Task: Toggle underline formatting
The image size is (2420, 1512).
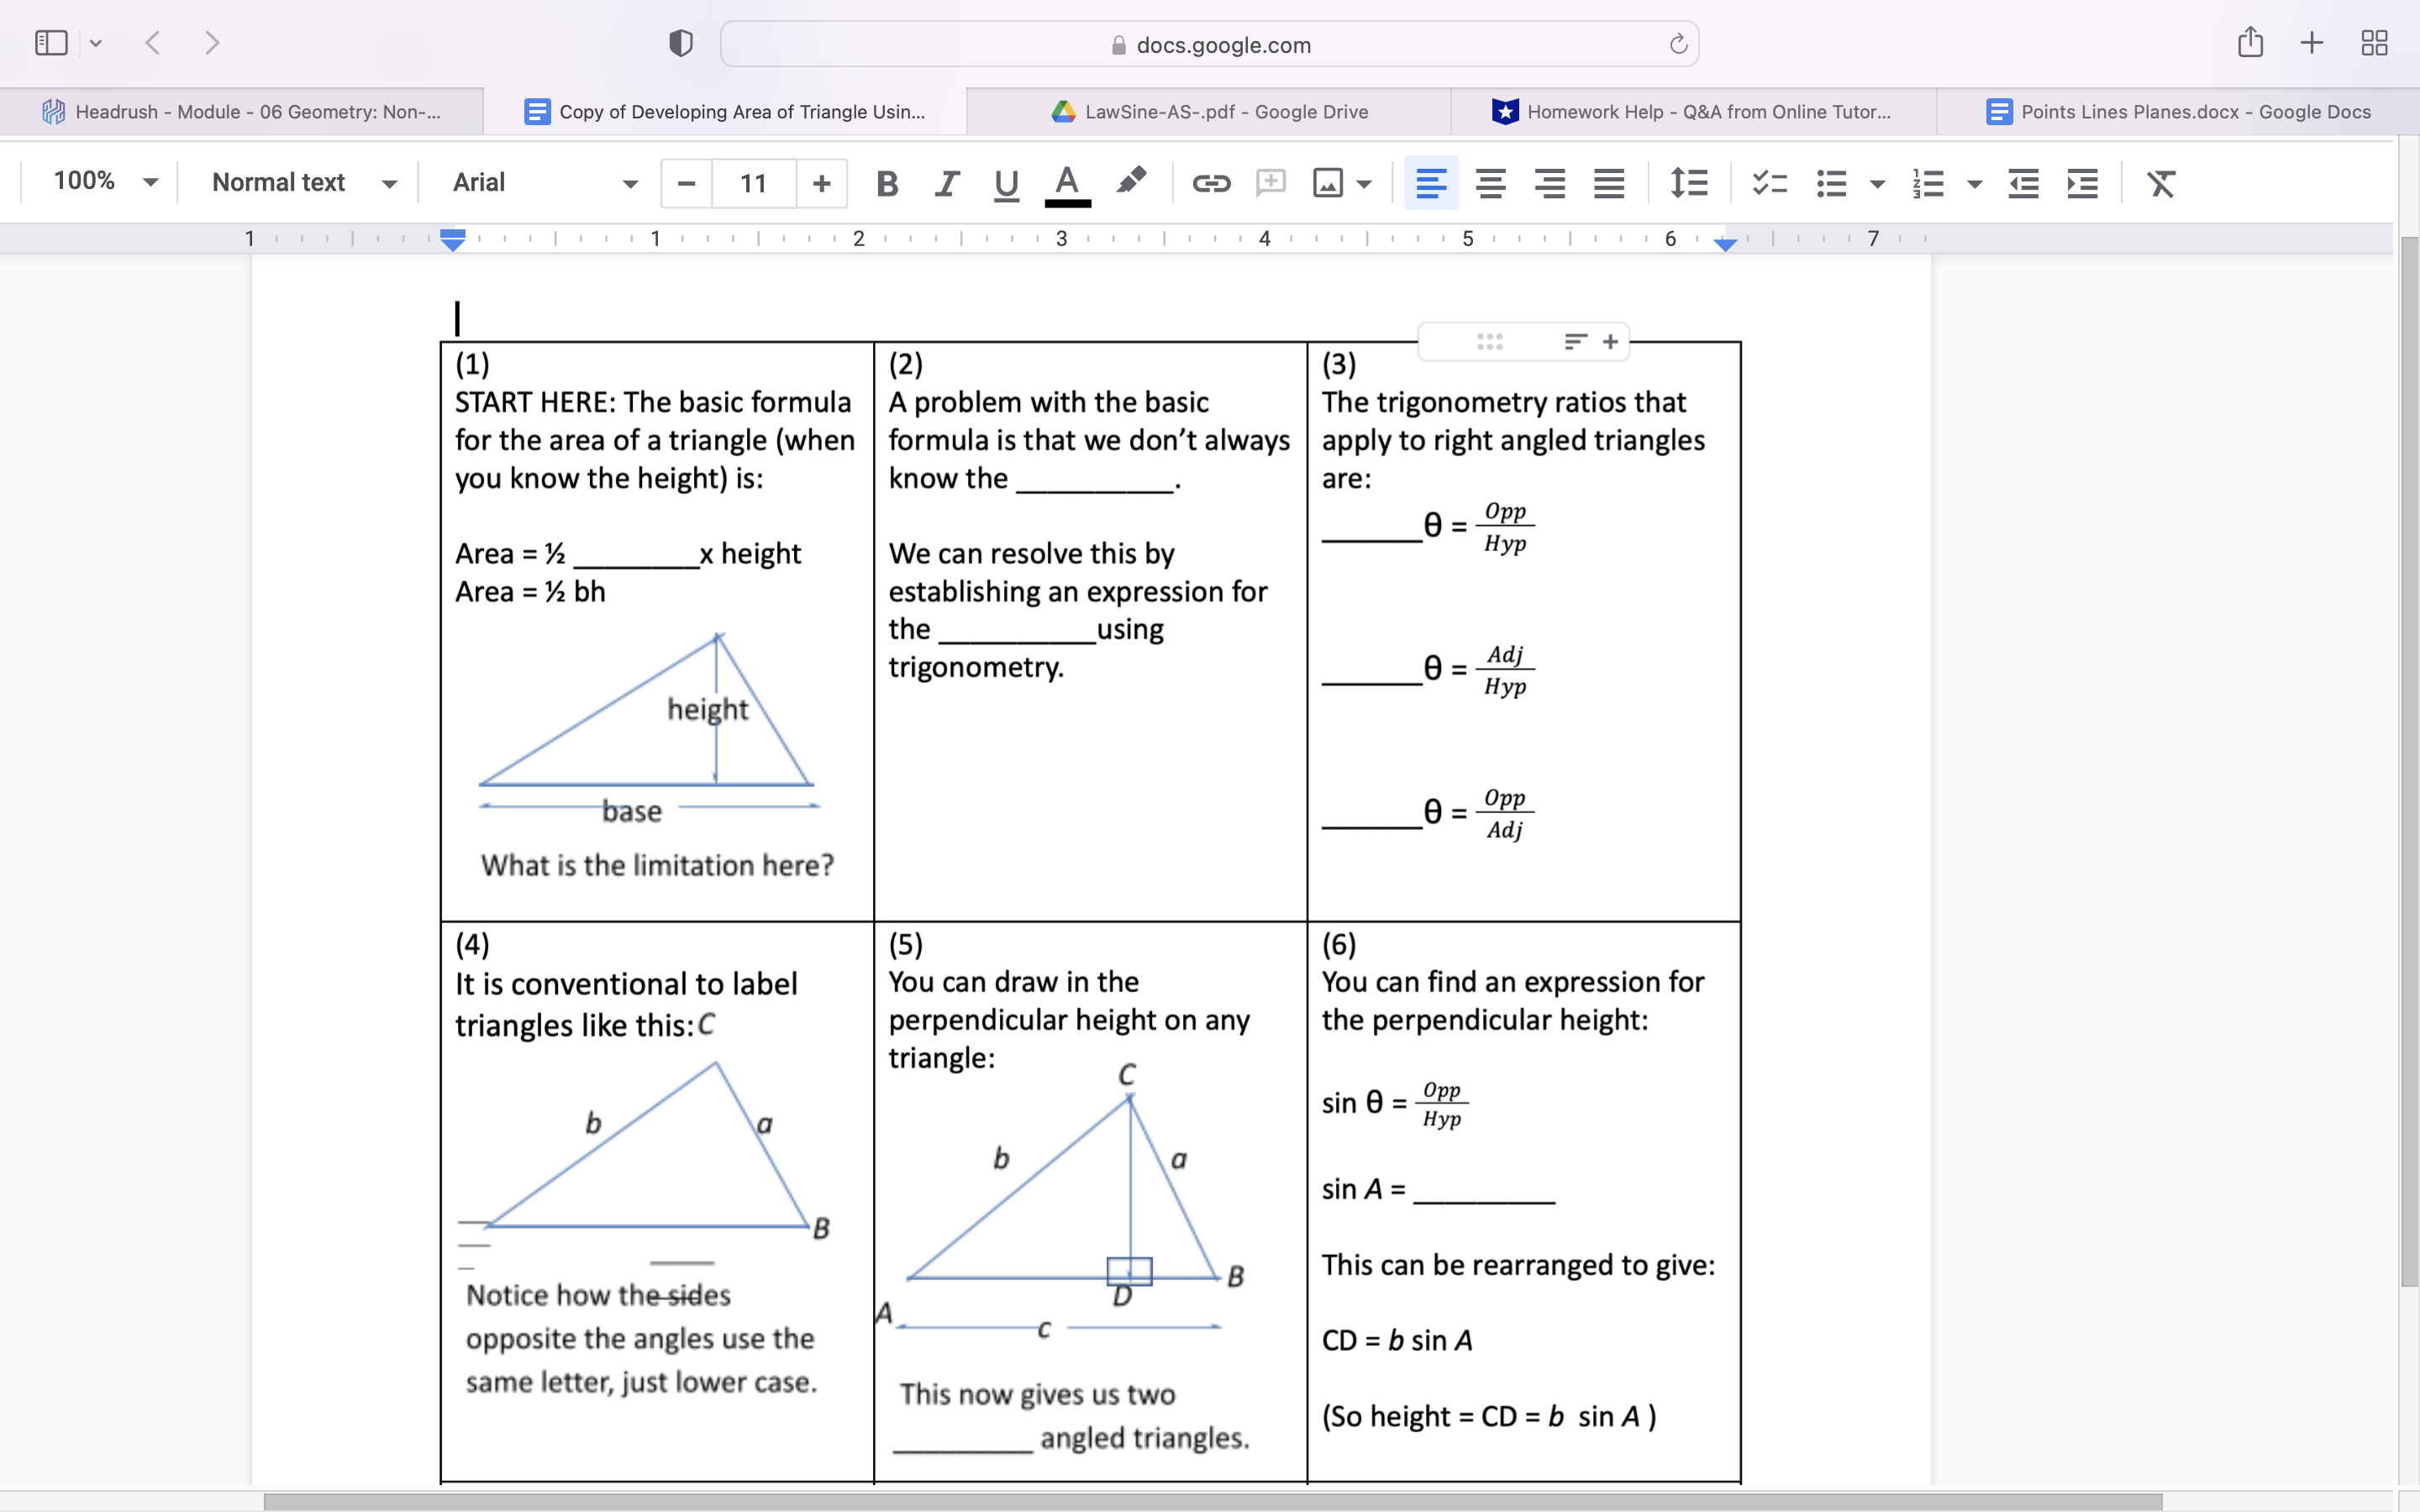Action: [x=1006, y=183]
